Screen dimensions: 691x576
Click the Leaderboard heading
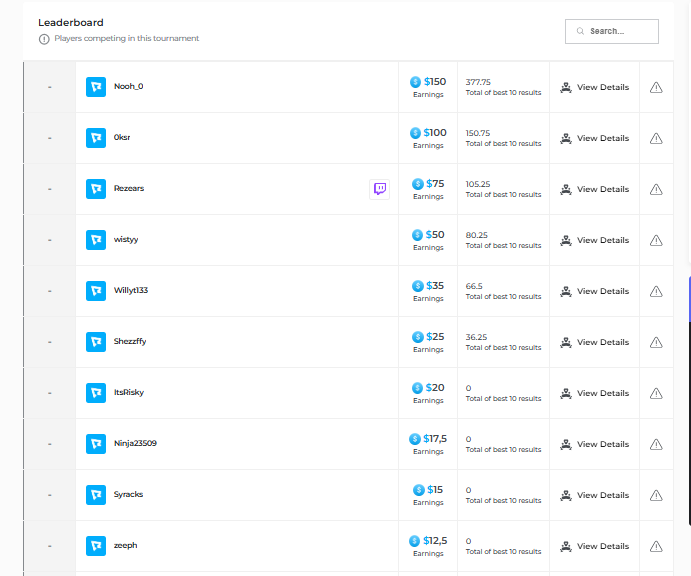(71, 22)
